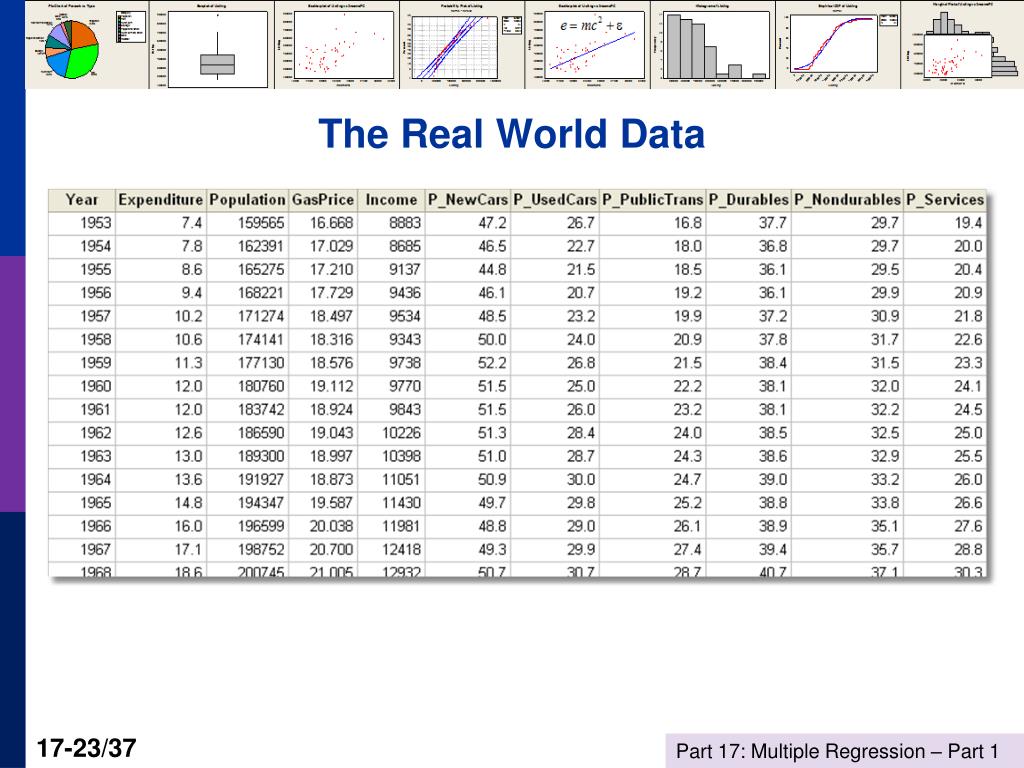Image resolution: width=1024 pixels, height=768 pixels.
Task: Click population value 198752
Action: [x=261, y=550]
